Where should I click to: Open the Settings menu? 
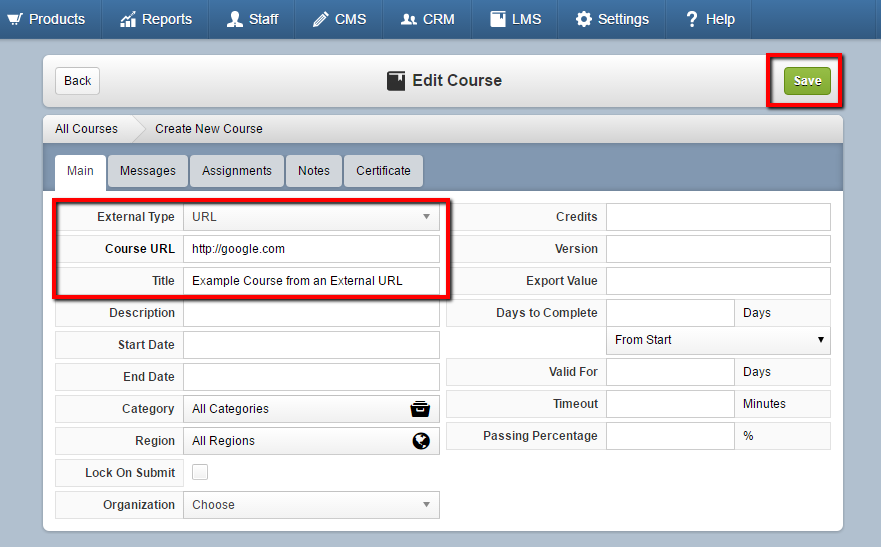pos(612,19)
